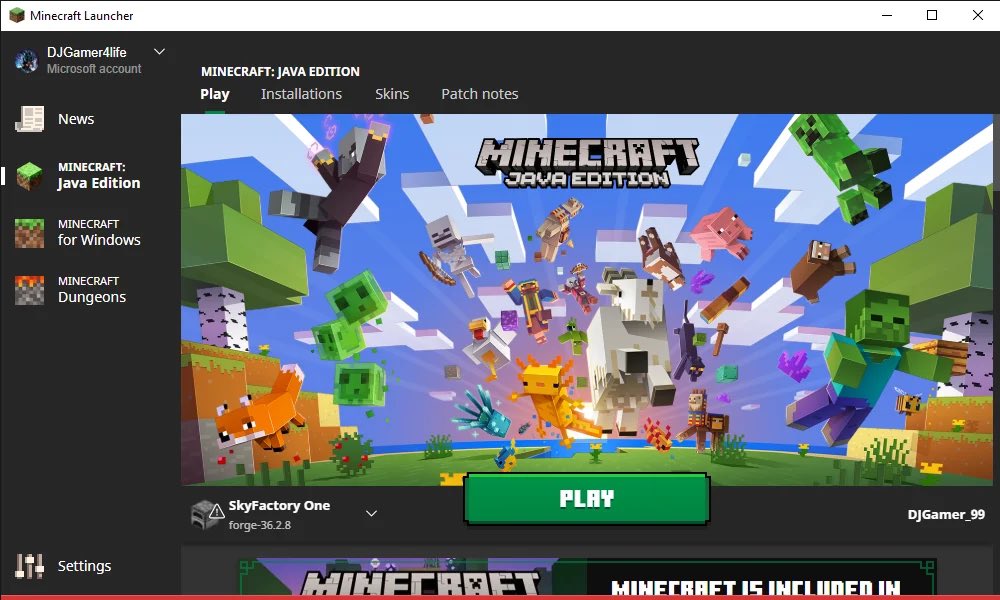
Task: Select Minecraft: Java Edition sidebar label
Action: coord(99,175)
